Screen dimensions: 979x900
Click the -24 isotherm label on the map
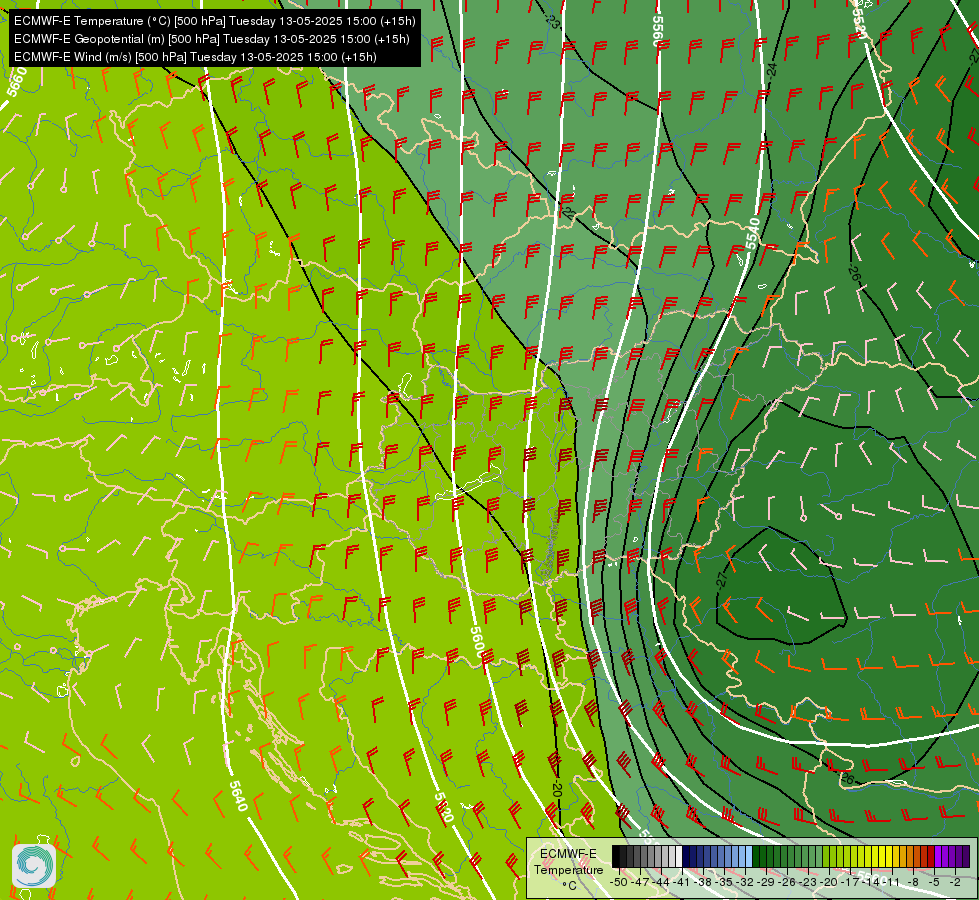pyautogui.click(x=772, y=70)
